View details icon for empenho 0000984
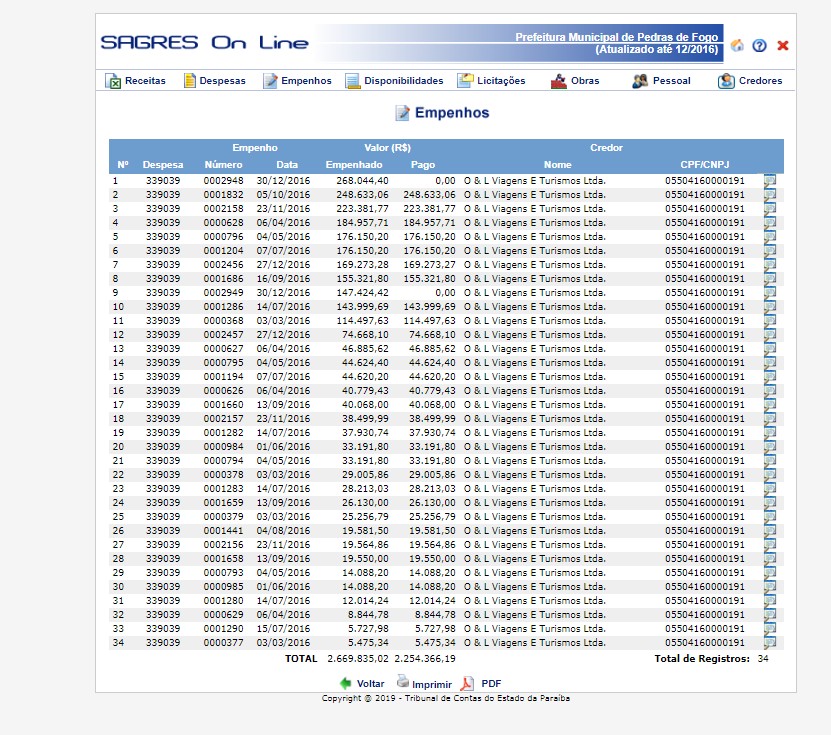This screenshot has width=831, height=735. (770, 447)
